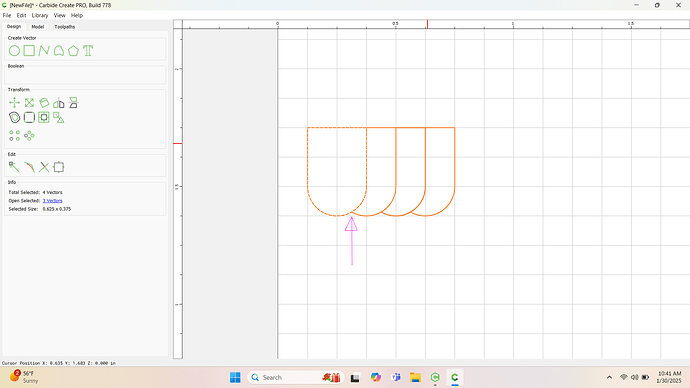Activate the stock boundary edit tool

(x=59, y=167)
